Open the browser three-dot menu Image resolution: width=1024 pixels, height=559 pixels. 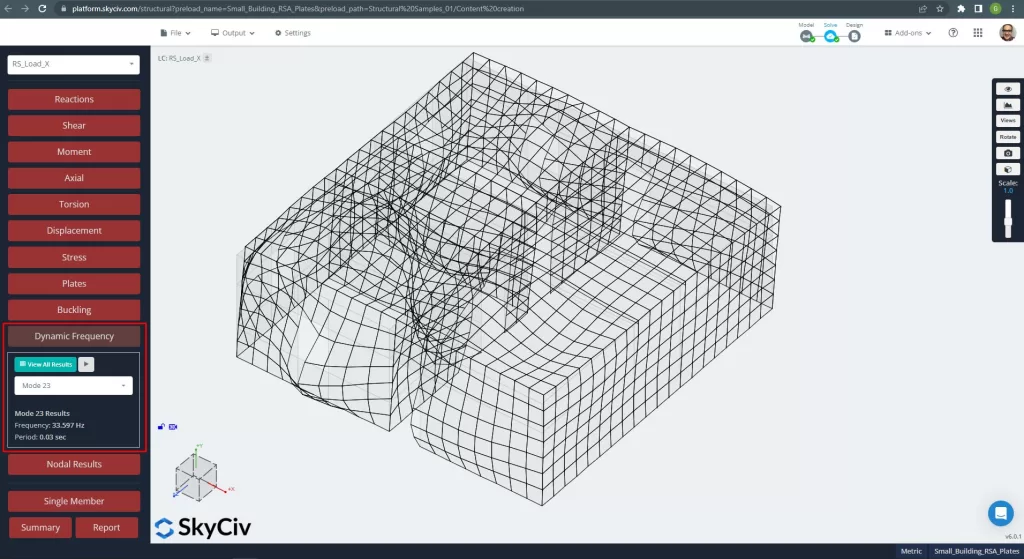click(1013, 8)
